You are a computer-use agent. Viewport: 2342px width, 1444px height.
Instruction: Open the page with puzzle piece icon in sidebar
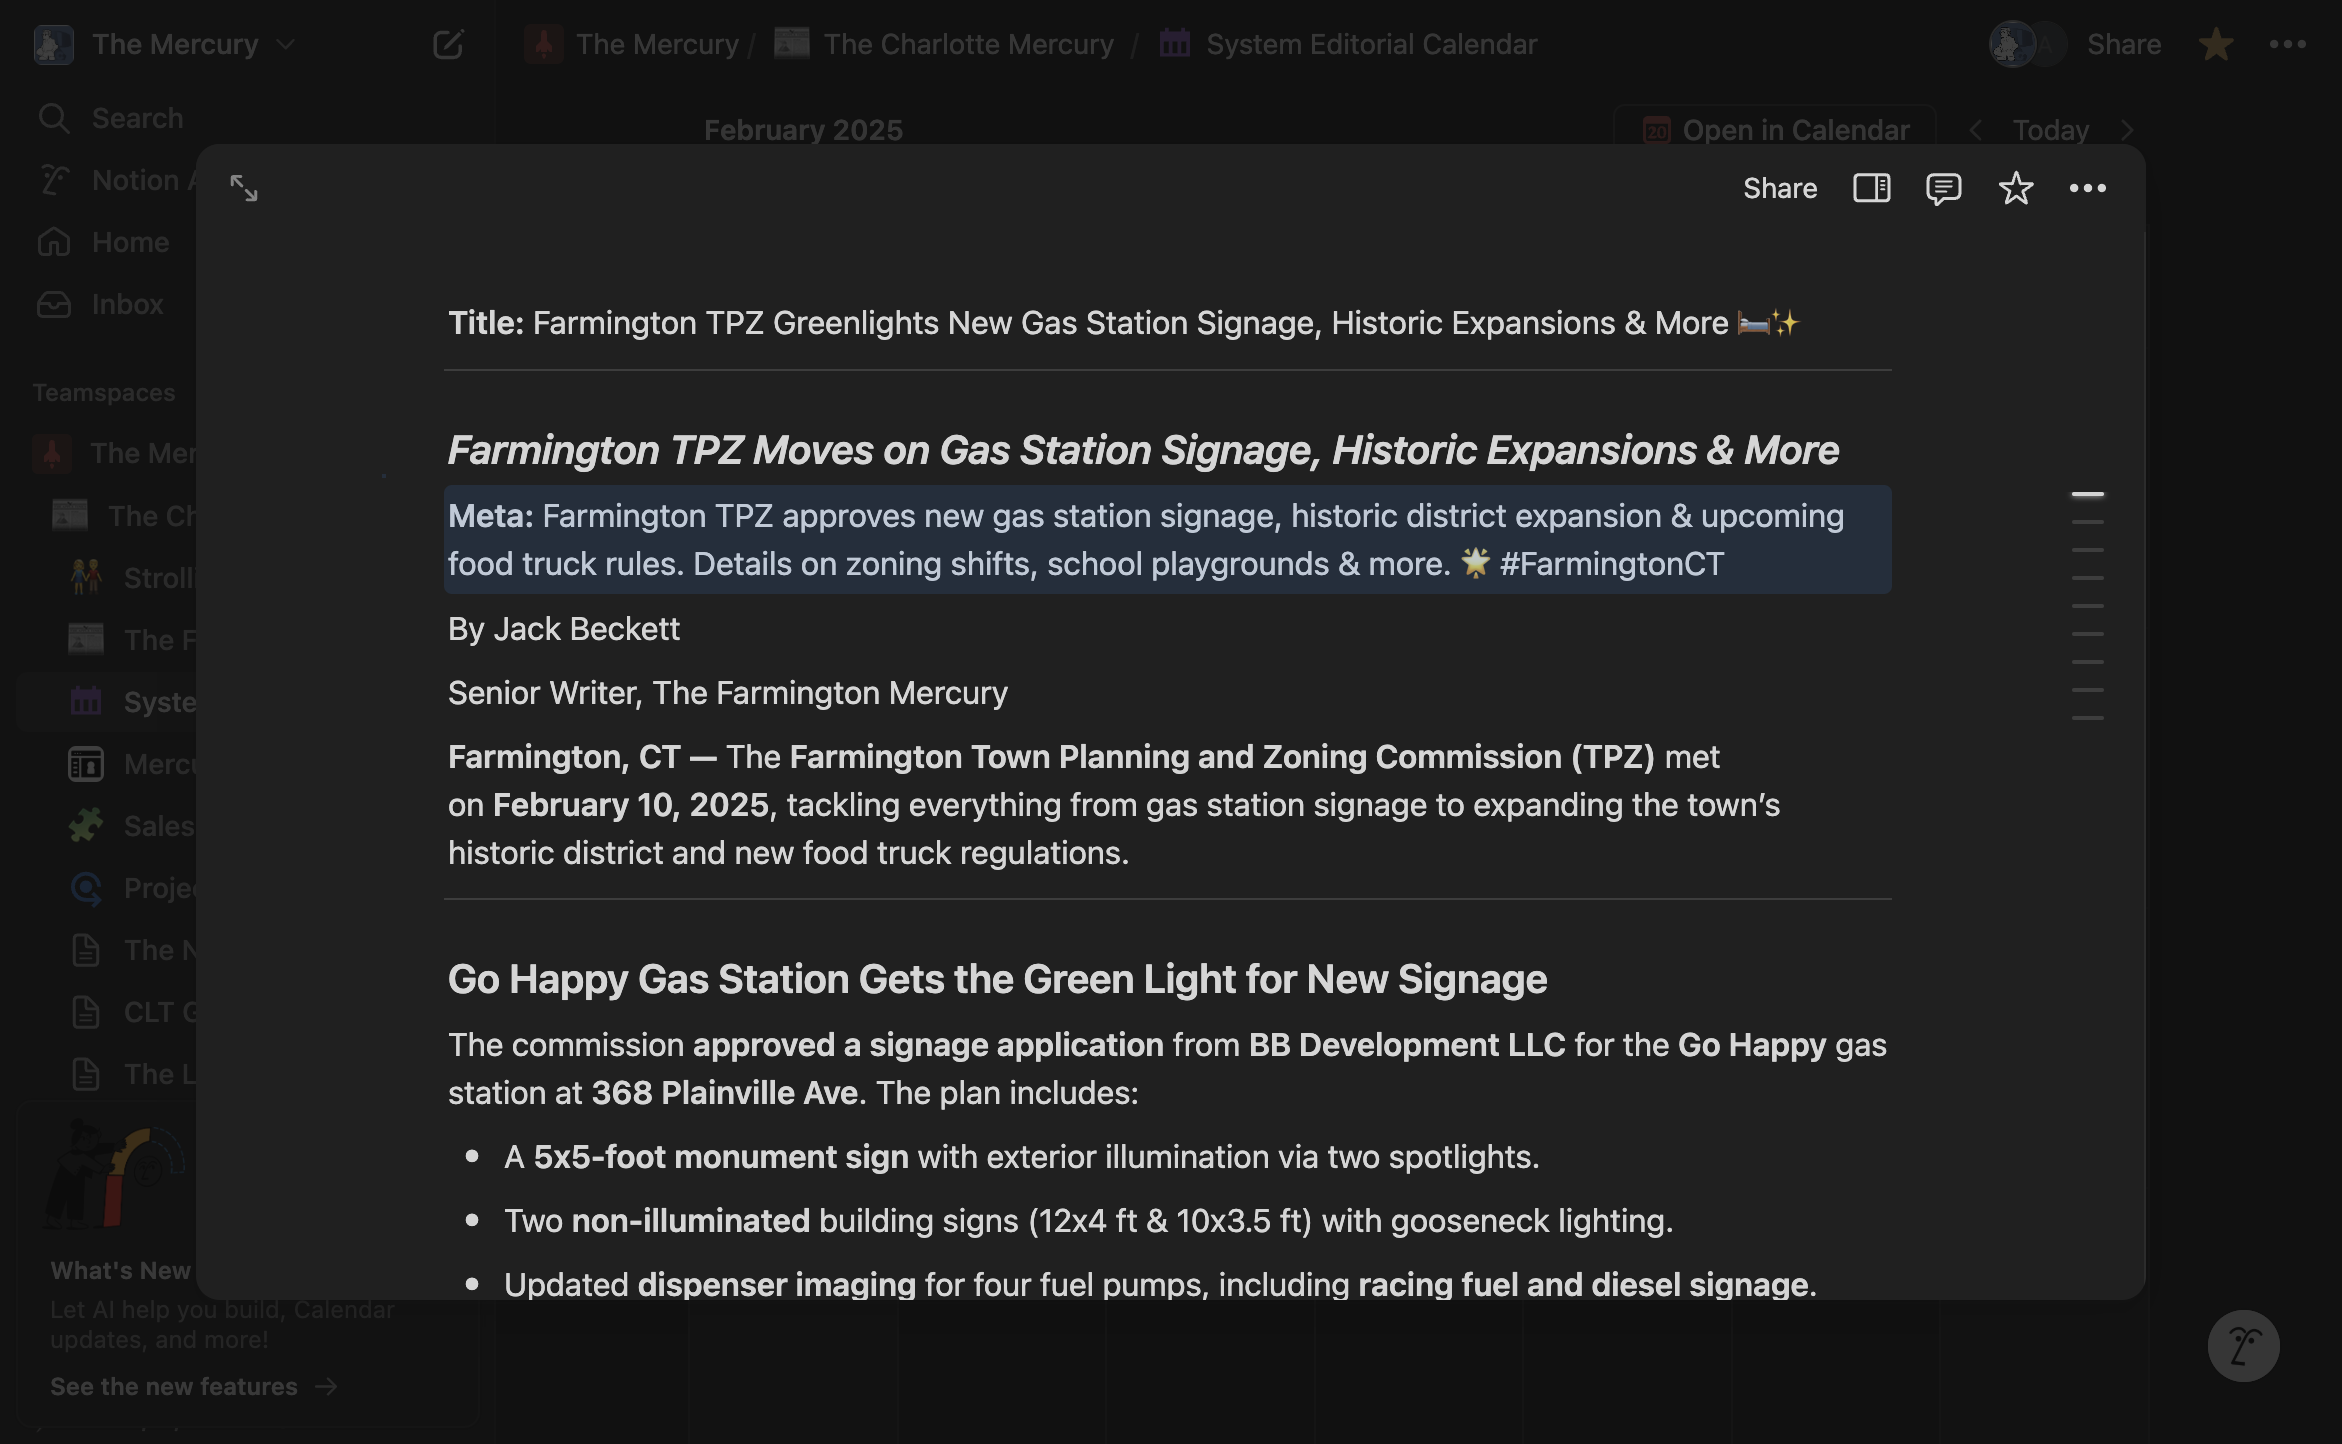click(86, 825)
